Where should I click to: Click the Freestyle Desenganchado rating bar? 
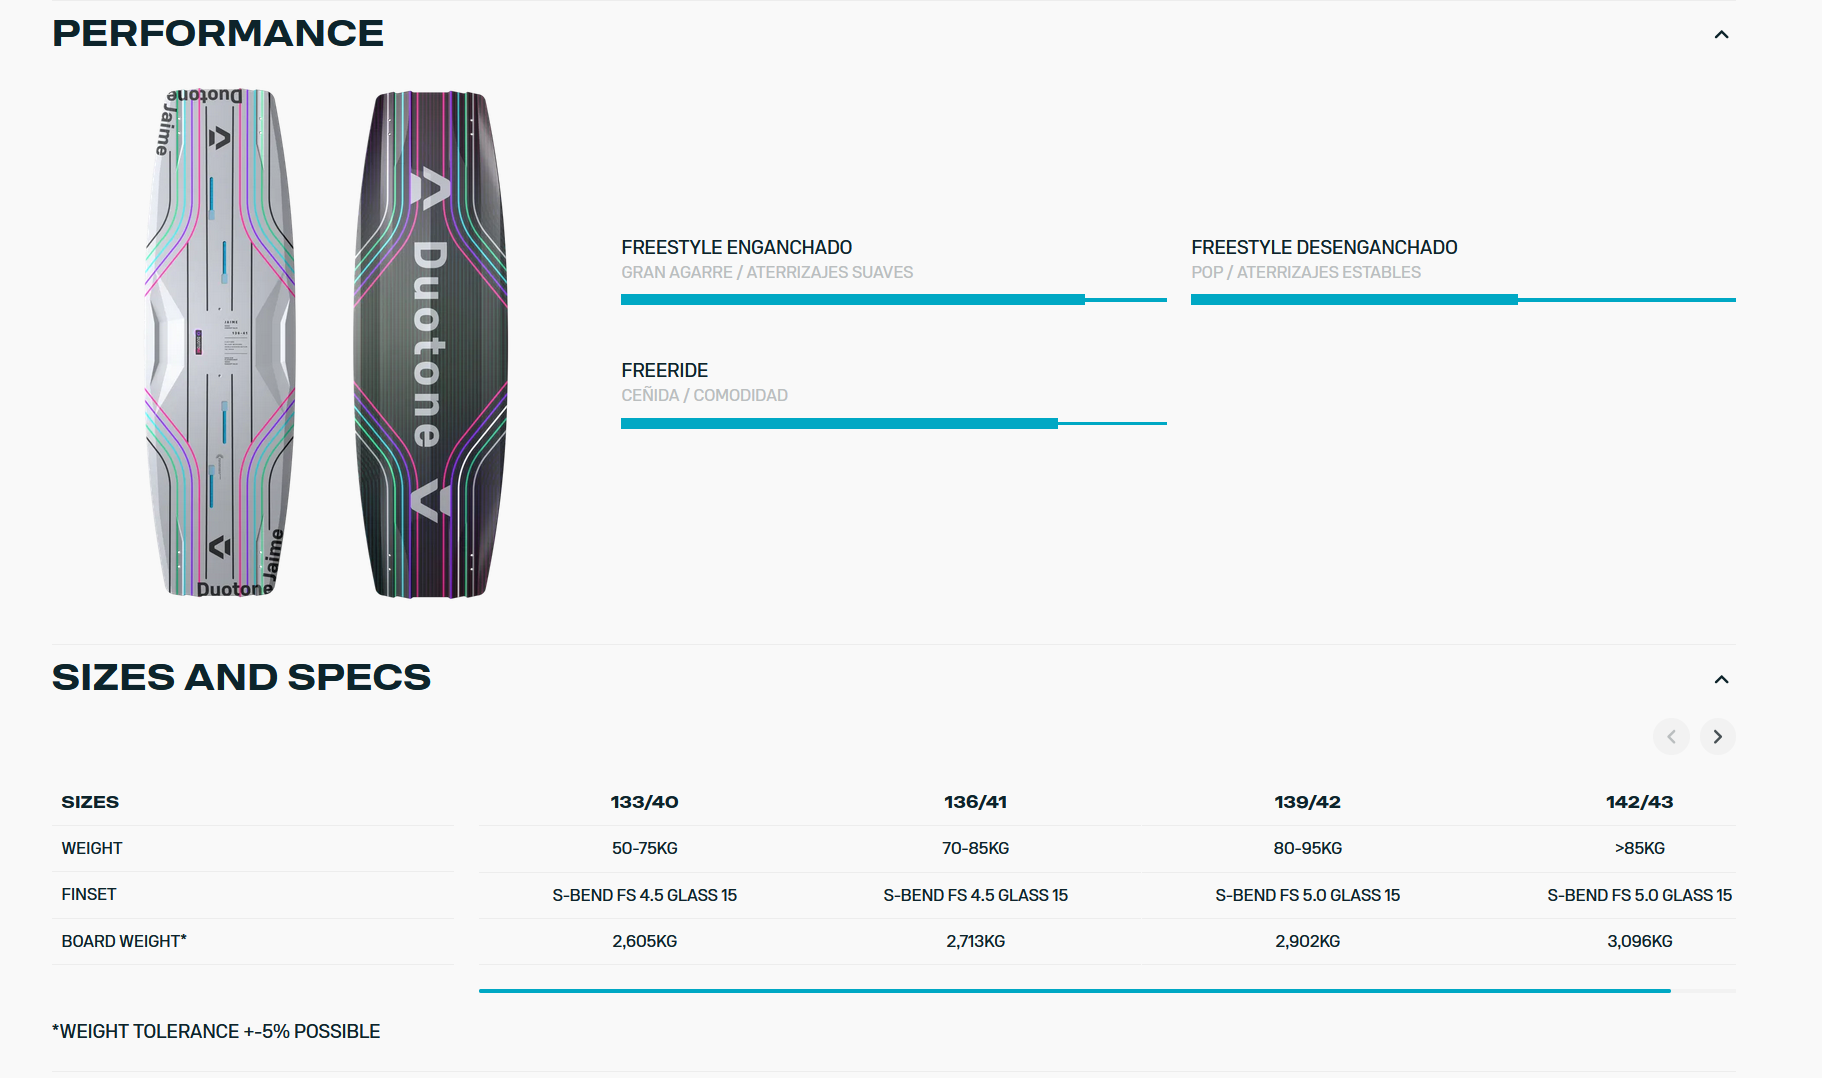point(1463,299)
